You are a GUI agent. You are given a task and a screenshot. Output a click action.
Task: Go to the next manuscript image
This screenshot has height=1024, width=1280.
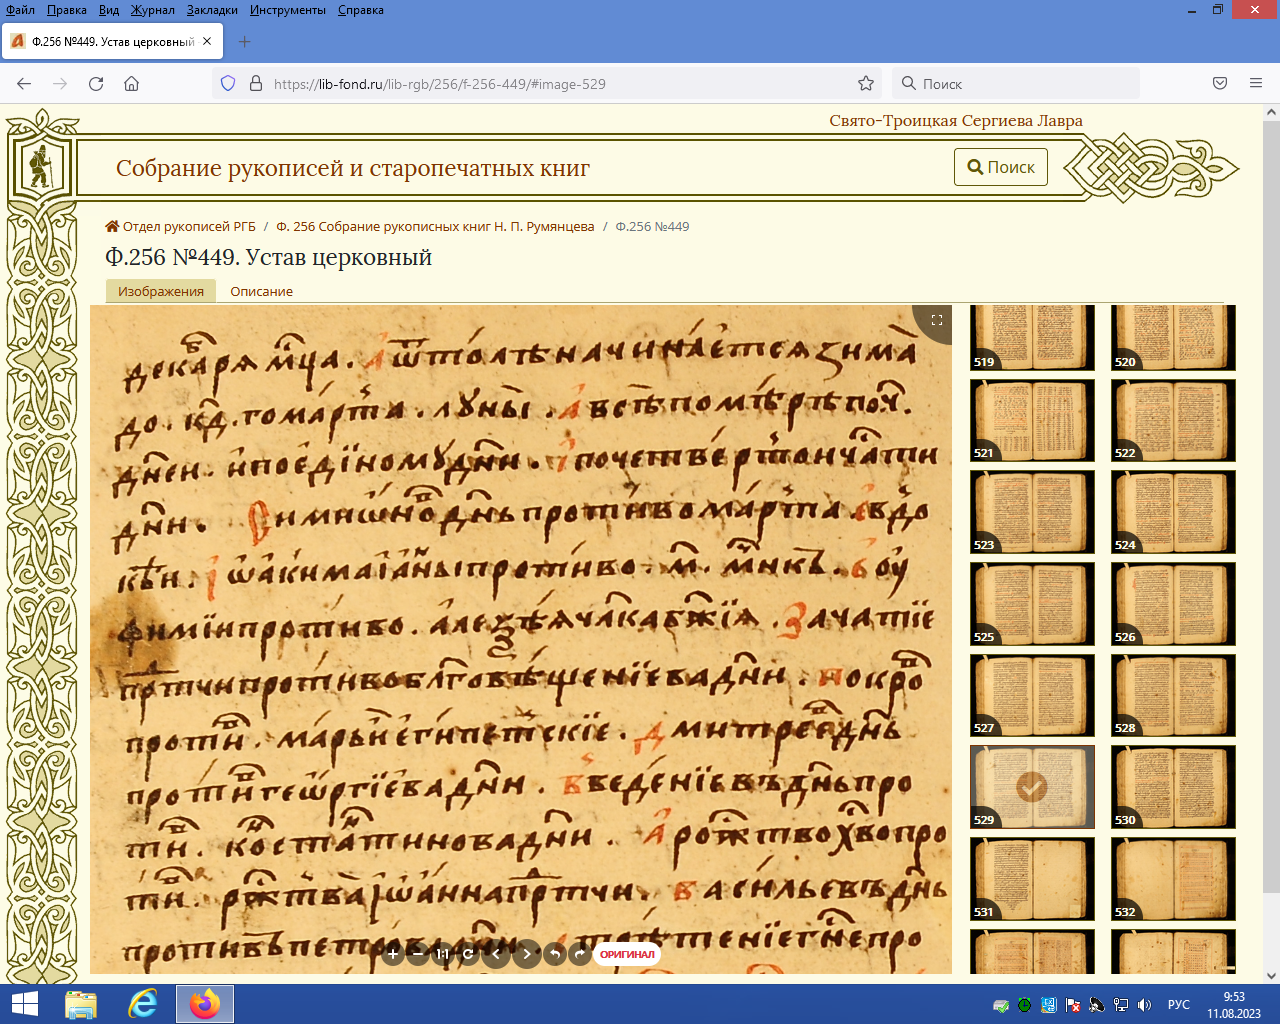coord(527,954)
